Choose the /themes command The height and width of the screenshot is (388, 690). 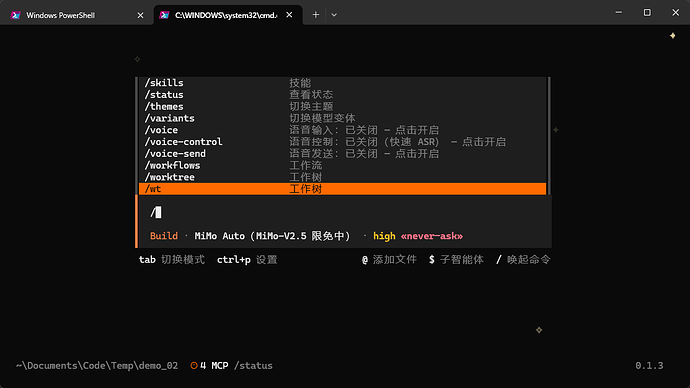[342, 106]
